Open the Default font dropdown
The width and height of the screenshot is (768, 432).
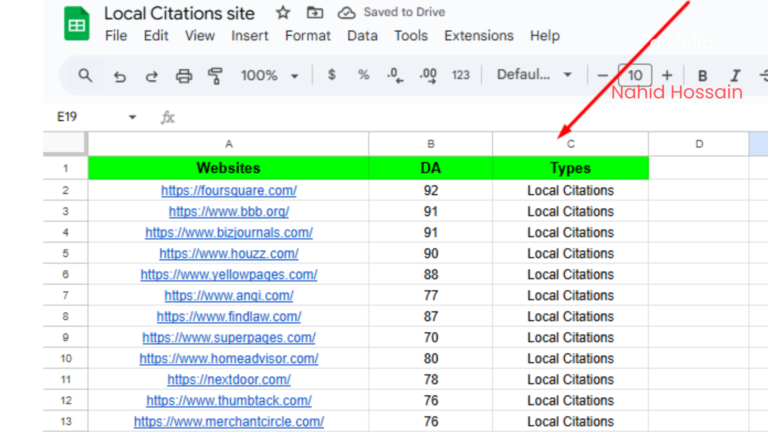534,75
